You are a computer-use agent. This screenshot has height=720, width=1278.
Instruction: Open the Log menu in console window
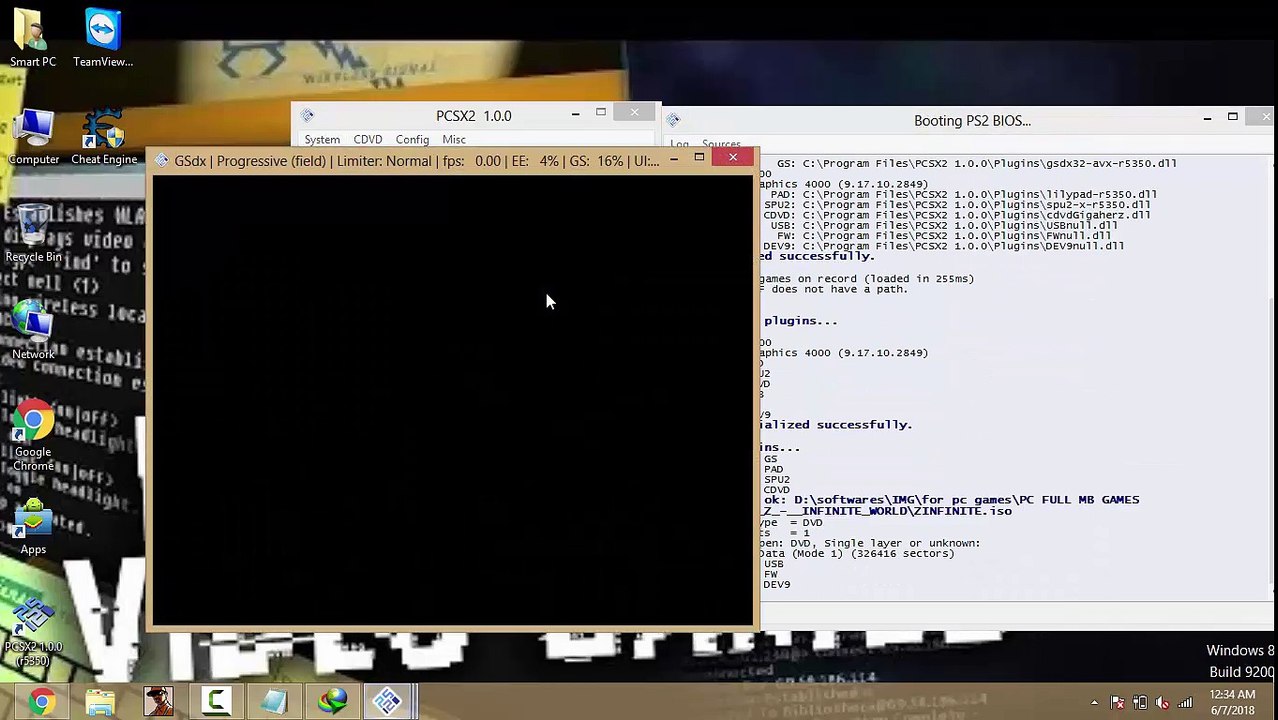(679, 145)
